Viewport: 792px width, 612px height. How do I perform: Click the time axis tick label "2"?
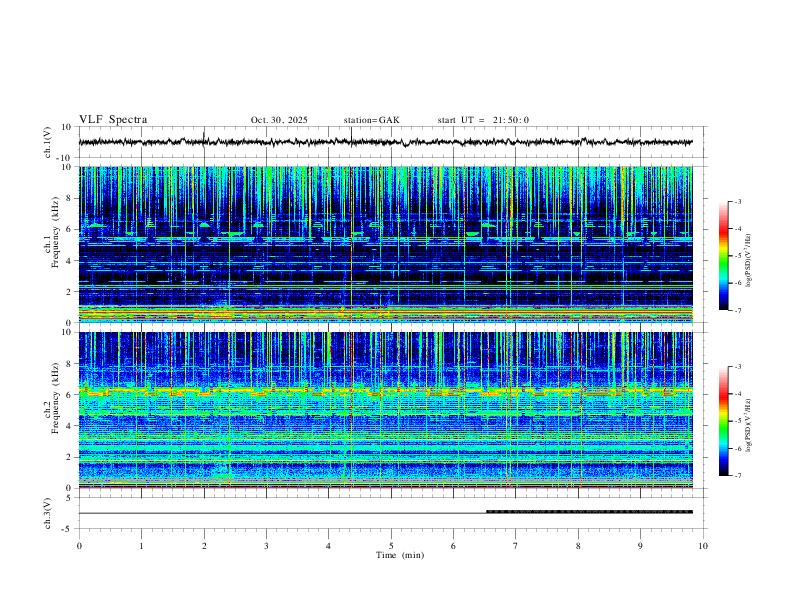pos(204,546)
